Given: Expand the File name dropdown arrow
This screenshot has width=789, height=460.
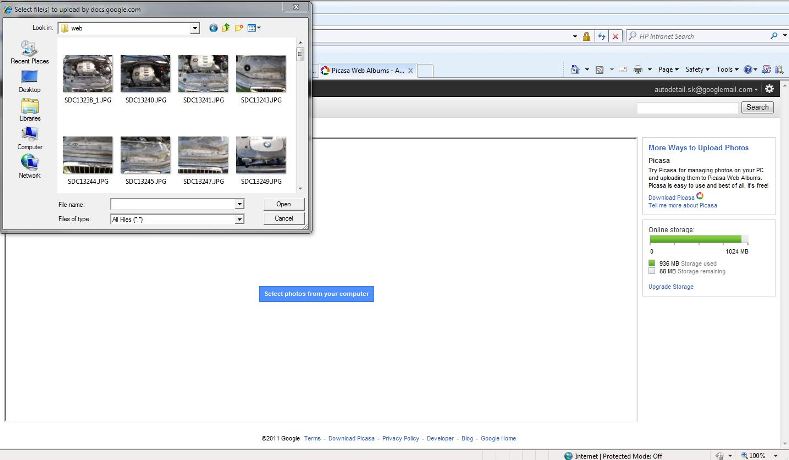Looking at the screenshot, I should tap(240, 204).
